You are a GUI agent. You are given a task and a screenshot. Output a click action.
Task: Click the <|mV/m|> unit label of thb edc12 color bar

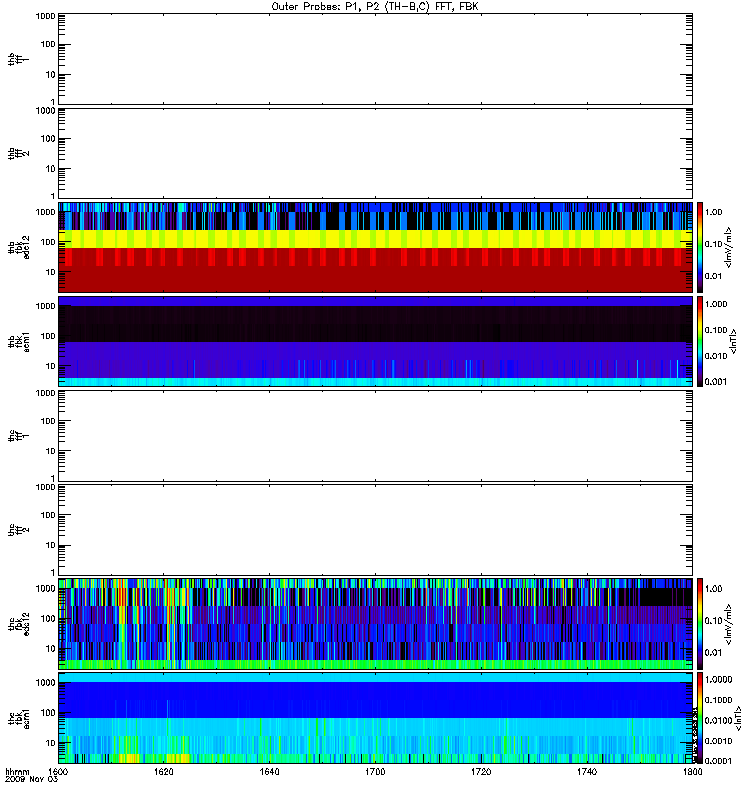pyautogui.click(x=729, y=247)
